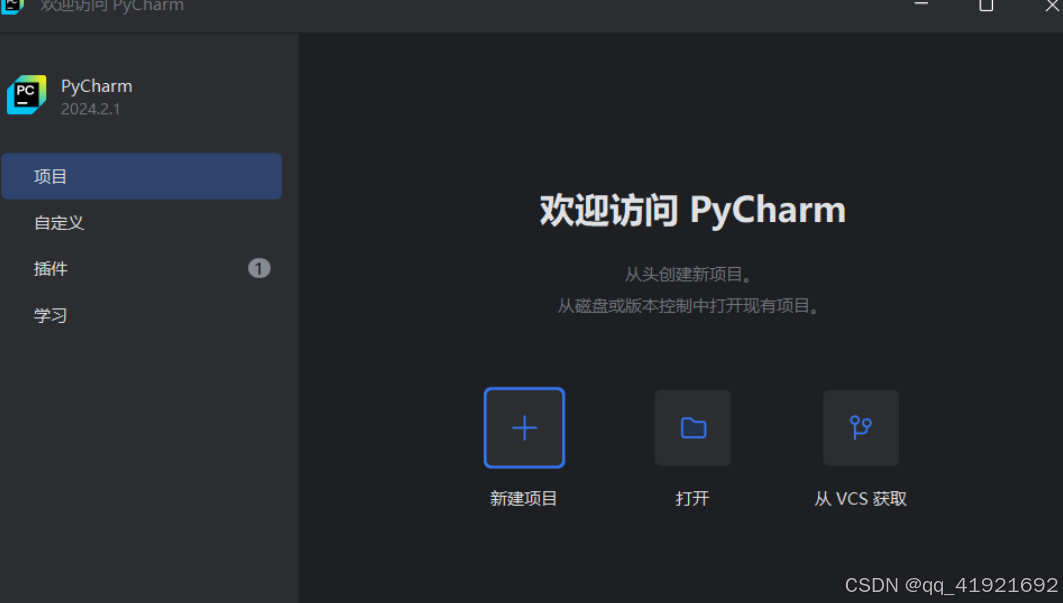Select the 项目 tab in sidebar

[141, 176]
